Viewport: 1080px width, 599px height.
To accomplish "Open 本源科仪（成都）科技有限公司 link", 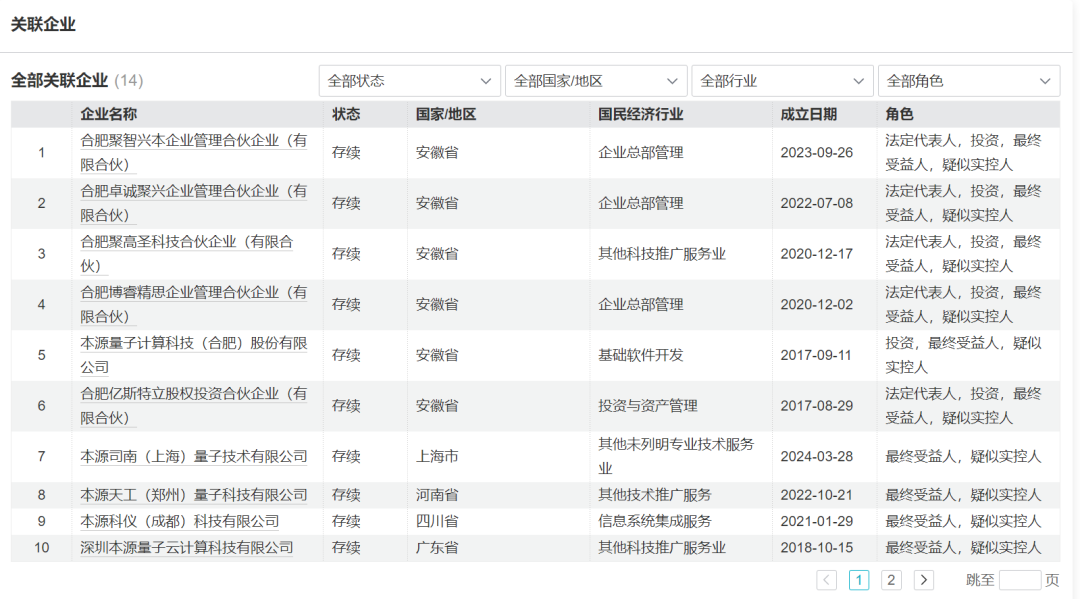I will [x=180, y=521].
